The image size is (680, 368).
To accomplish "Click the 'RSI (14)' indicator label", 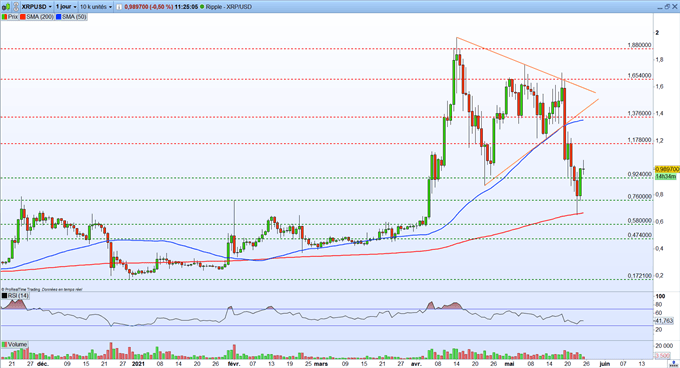I will (x=18, y=296).
